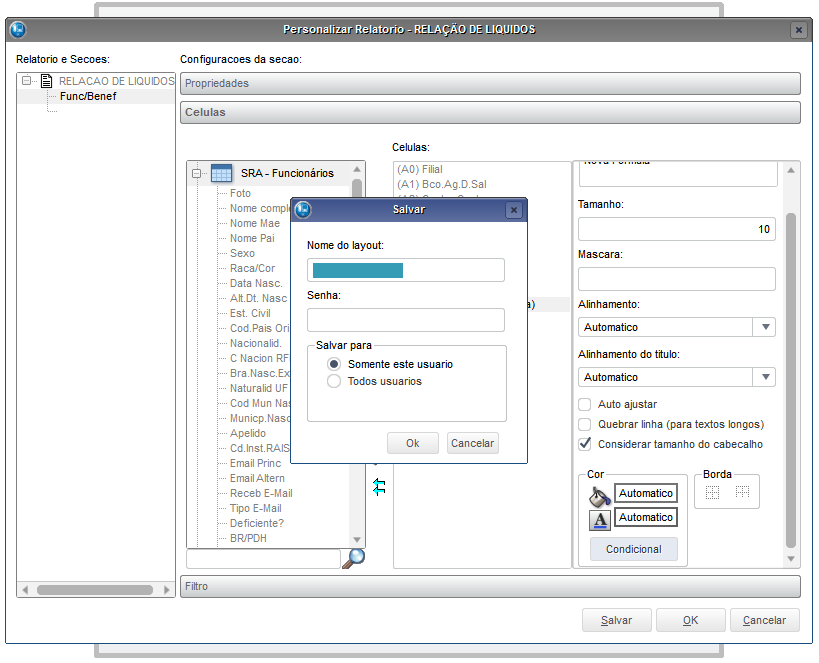Click the magnifier search icon below the field tree
The image size is (819, 663).
coord(354,559)
